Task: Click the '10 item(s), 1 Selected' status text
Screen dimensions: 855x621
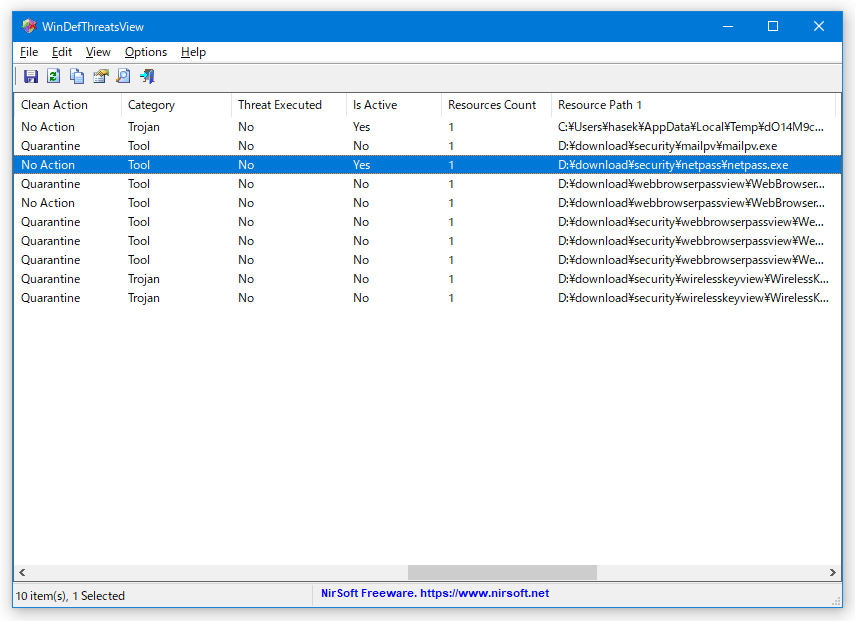Action: pyautogui.click(x=70, y=596)
